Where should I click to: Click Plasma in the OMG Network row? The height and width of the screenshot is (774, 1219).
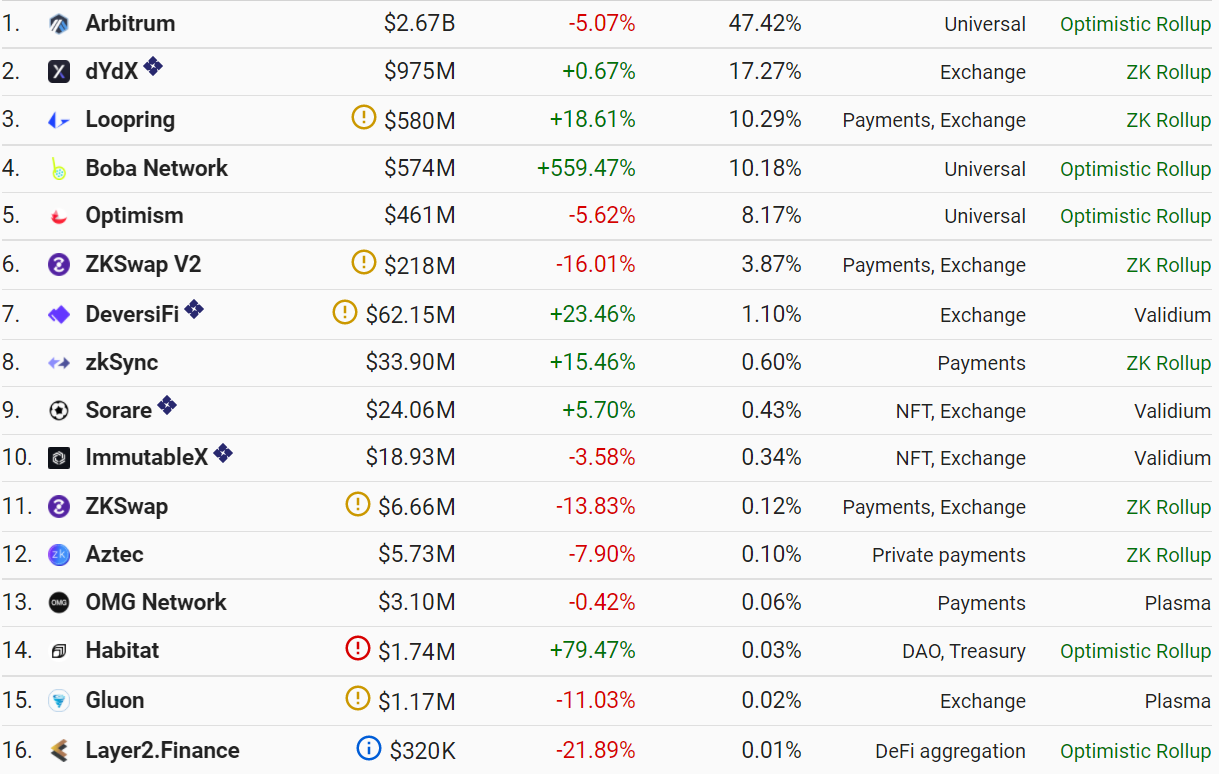pyautogui.click(x=1178, y=603)
